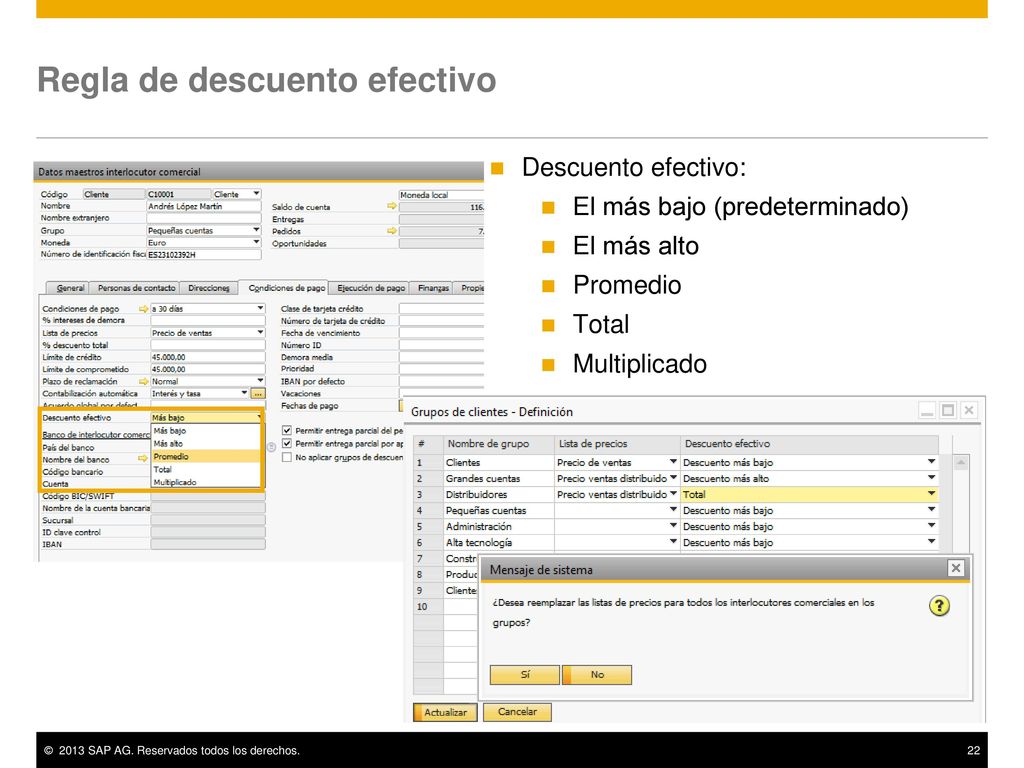Click question mark icon in Mensaje de sistema
This screenshot has height=768, width=1024.
pyautogui.click(x=939, y=605)
